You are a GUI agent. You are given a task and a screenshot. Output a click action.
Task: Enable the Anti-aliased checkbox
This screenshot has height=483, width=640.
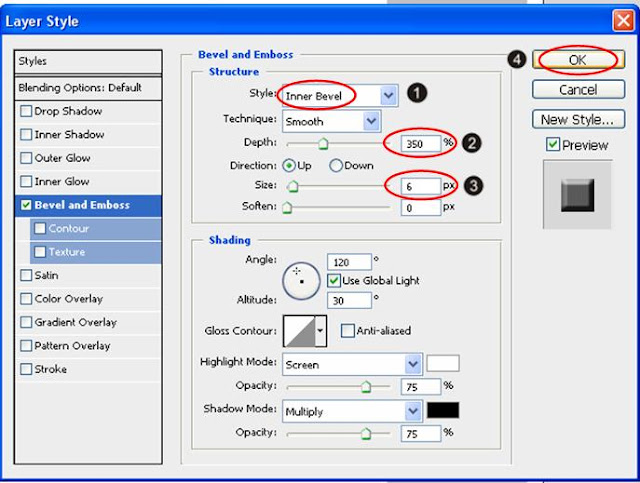click(x=347, y=330)
